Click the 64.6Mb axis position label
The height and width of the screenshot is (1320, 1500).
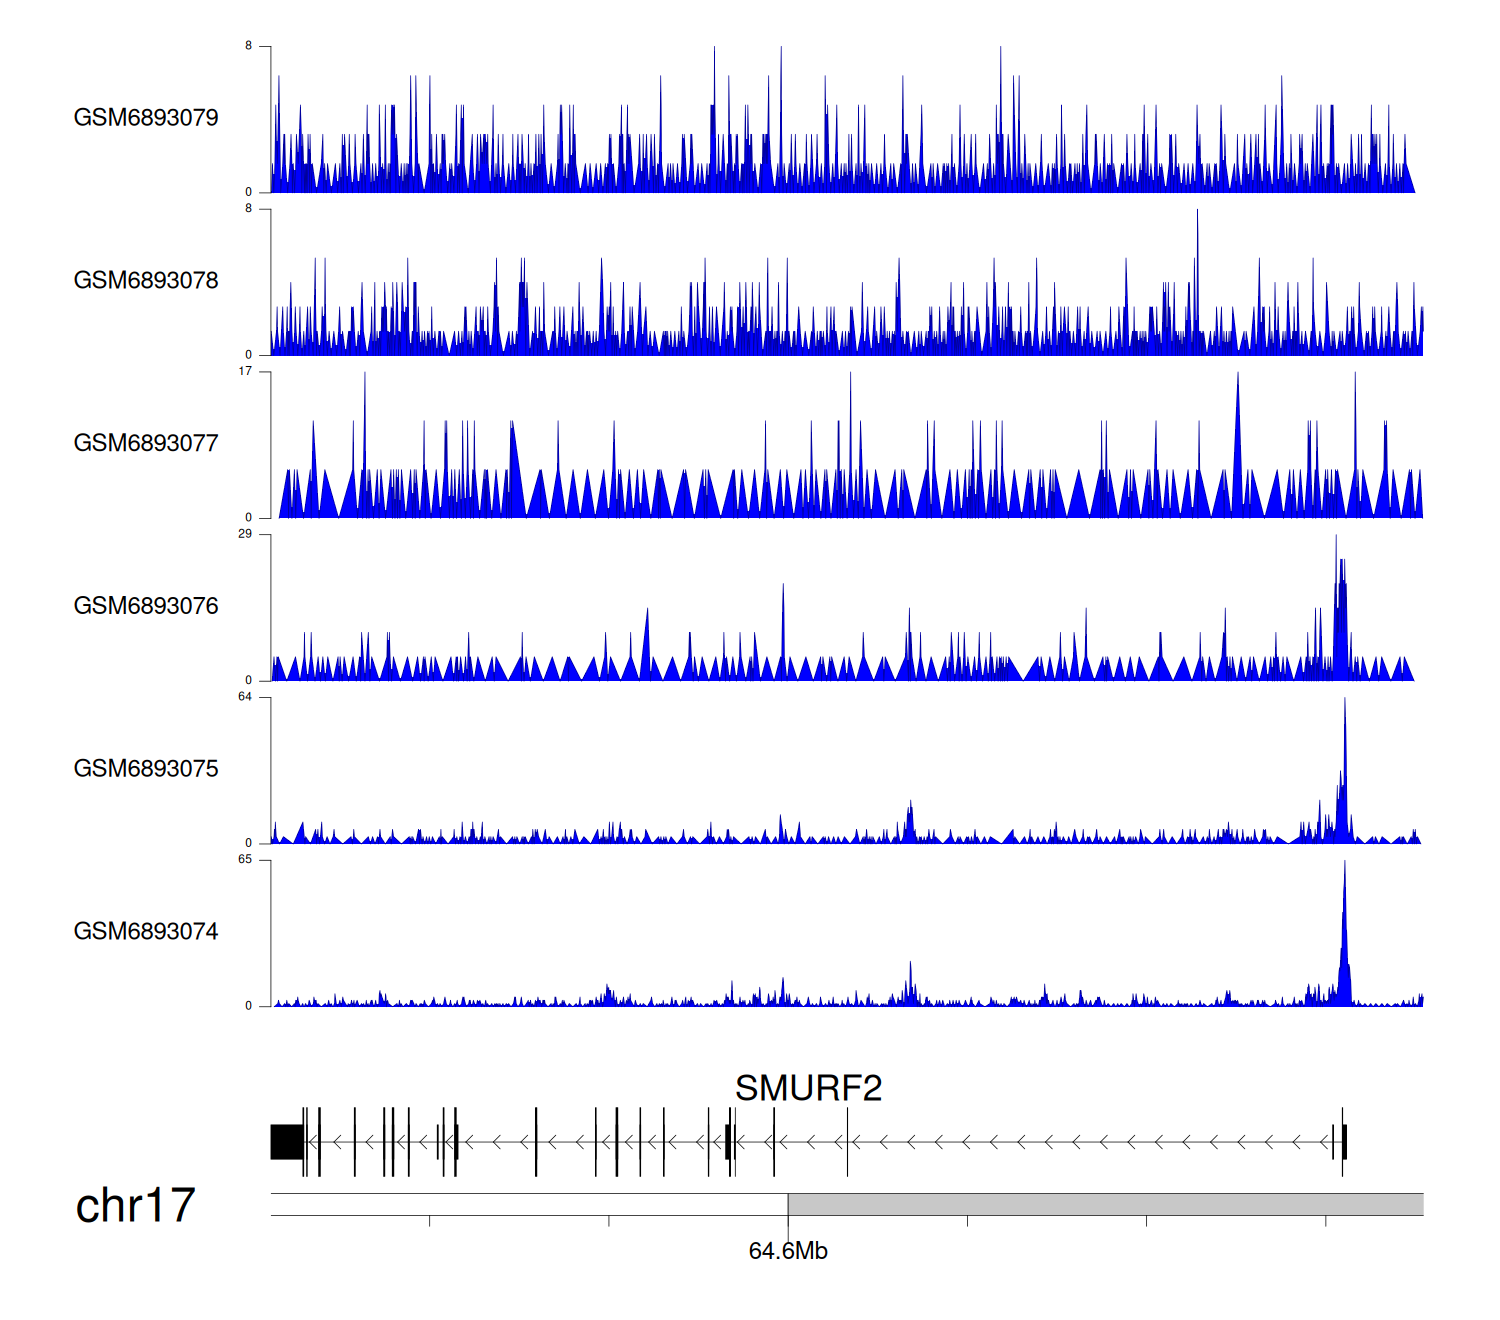[x=788, y=1251]
